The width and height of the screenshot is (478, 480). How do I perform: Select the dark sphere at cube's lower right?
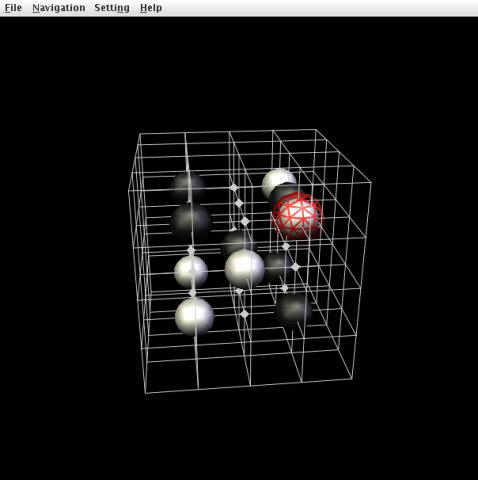(x=293, y=310)
